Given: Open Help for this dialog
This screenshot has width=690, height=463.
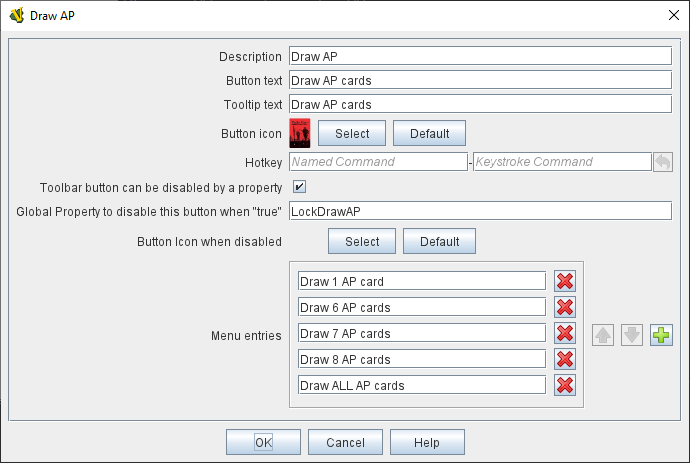Looking at the screenshot, I should (427, 442).
